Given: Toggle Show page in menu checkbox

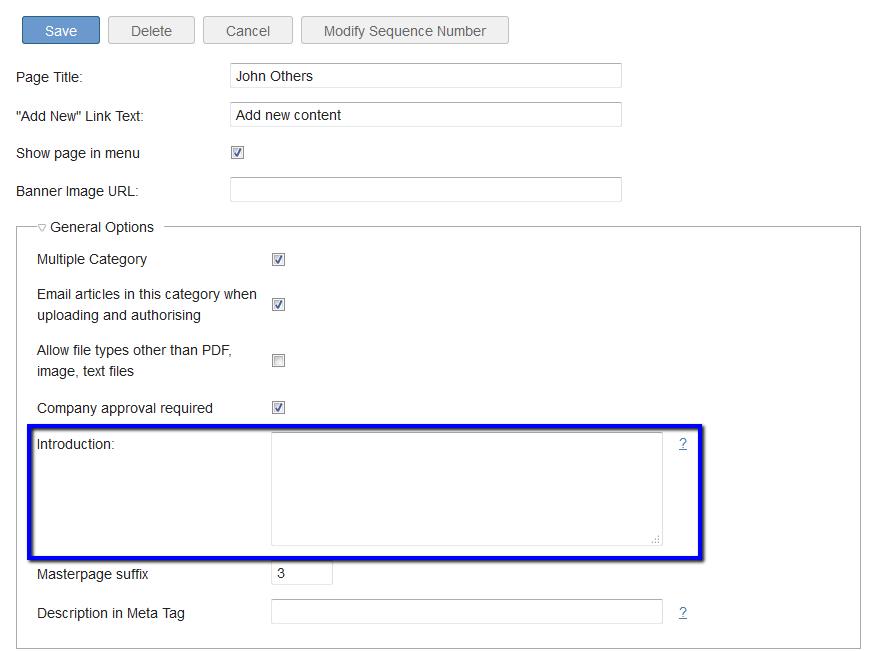Looking at the screenshot, I should click(x=237, y=152).
